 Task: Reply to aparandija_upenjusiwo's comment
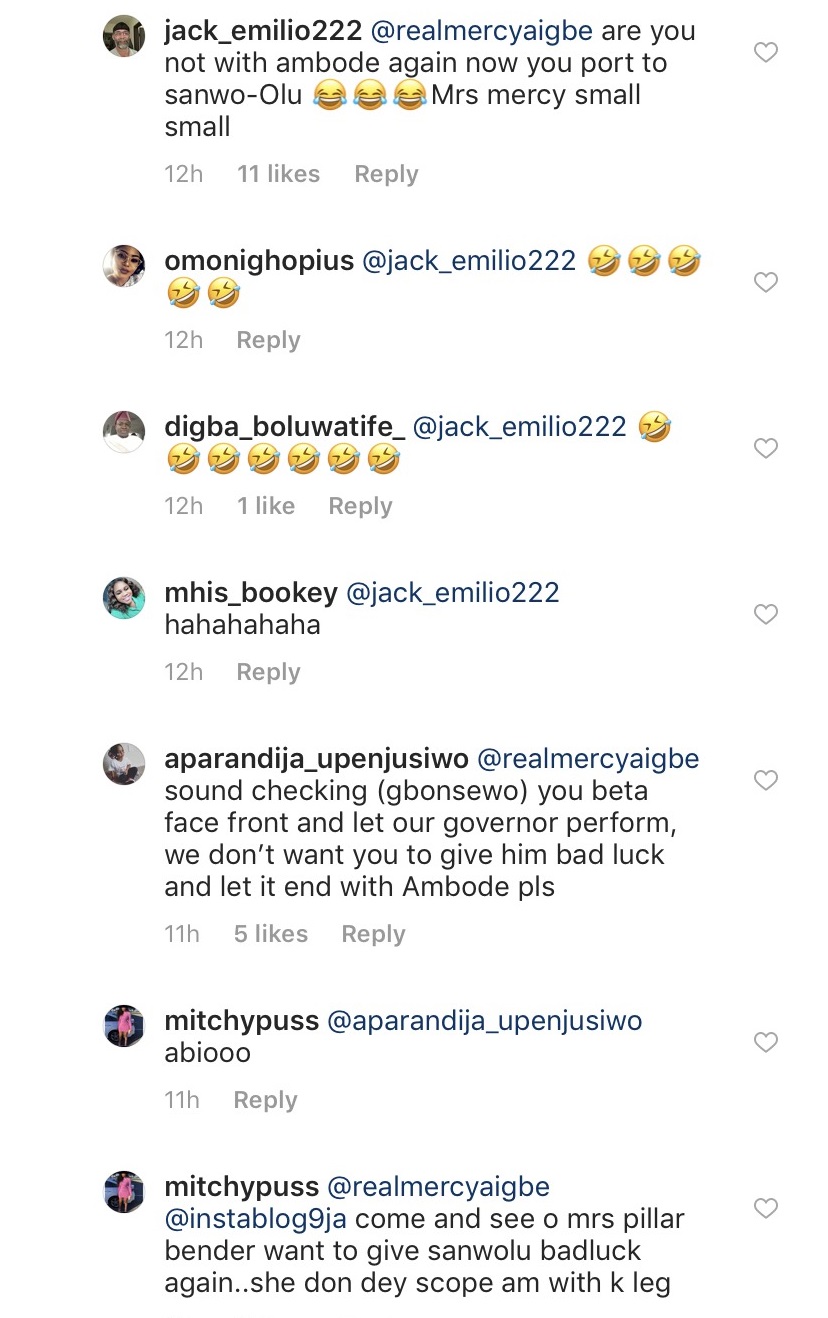tap(373, 934)
